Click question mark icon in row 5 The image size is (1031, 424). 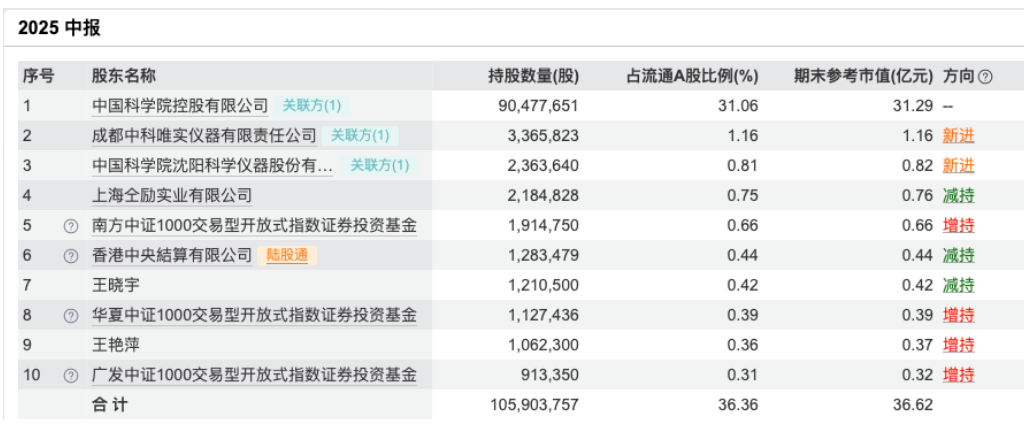(70, 225)
